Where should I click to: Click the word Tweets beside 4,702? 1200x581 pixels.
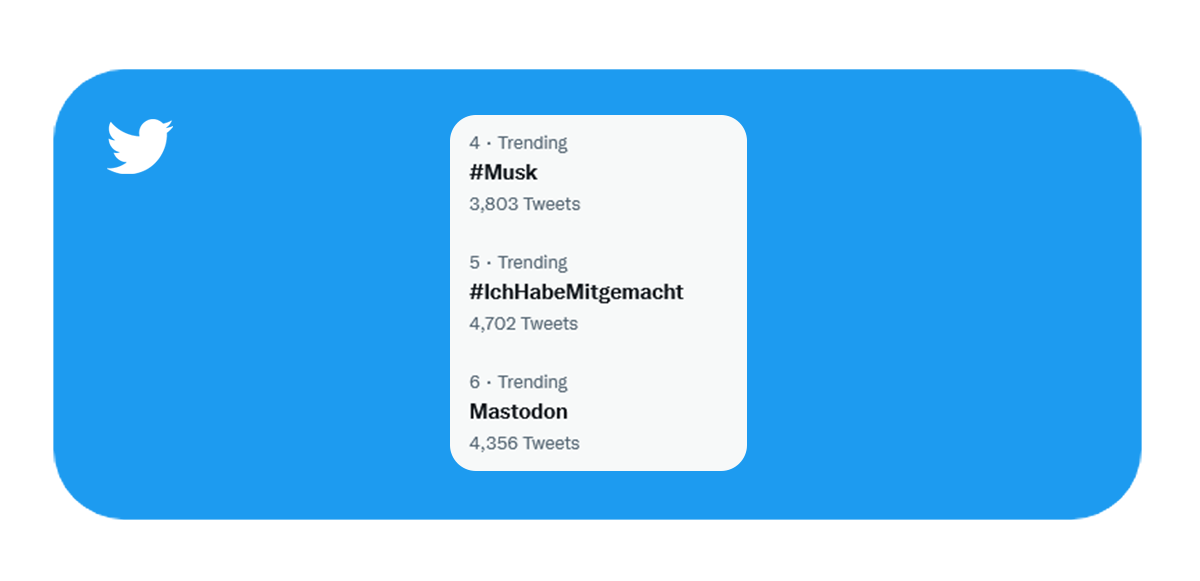pyautogui.click(x=550, y=324)
